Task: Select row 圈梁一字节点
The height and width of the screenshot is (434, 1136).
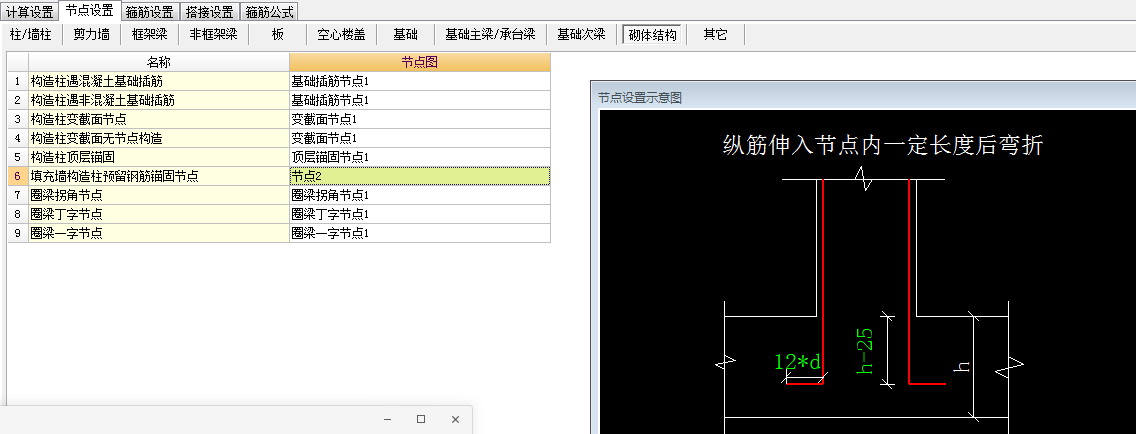Action: coord(159,233)
